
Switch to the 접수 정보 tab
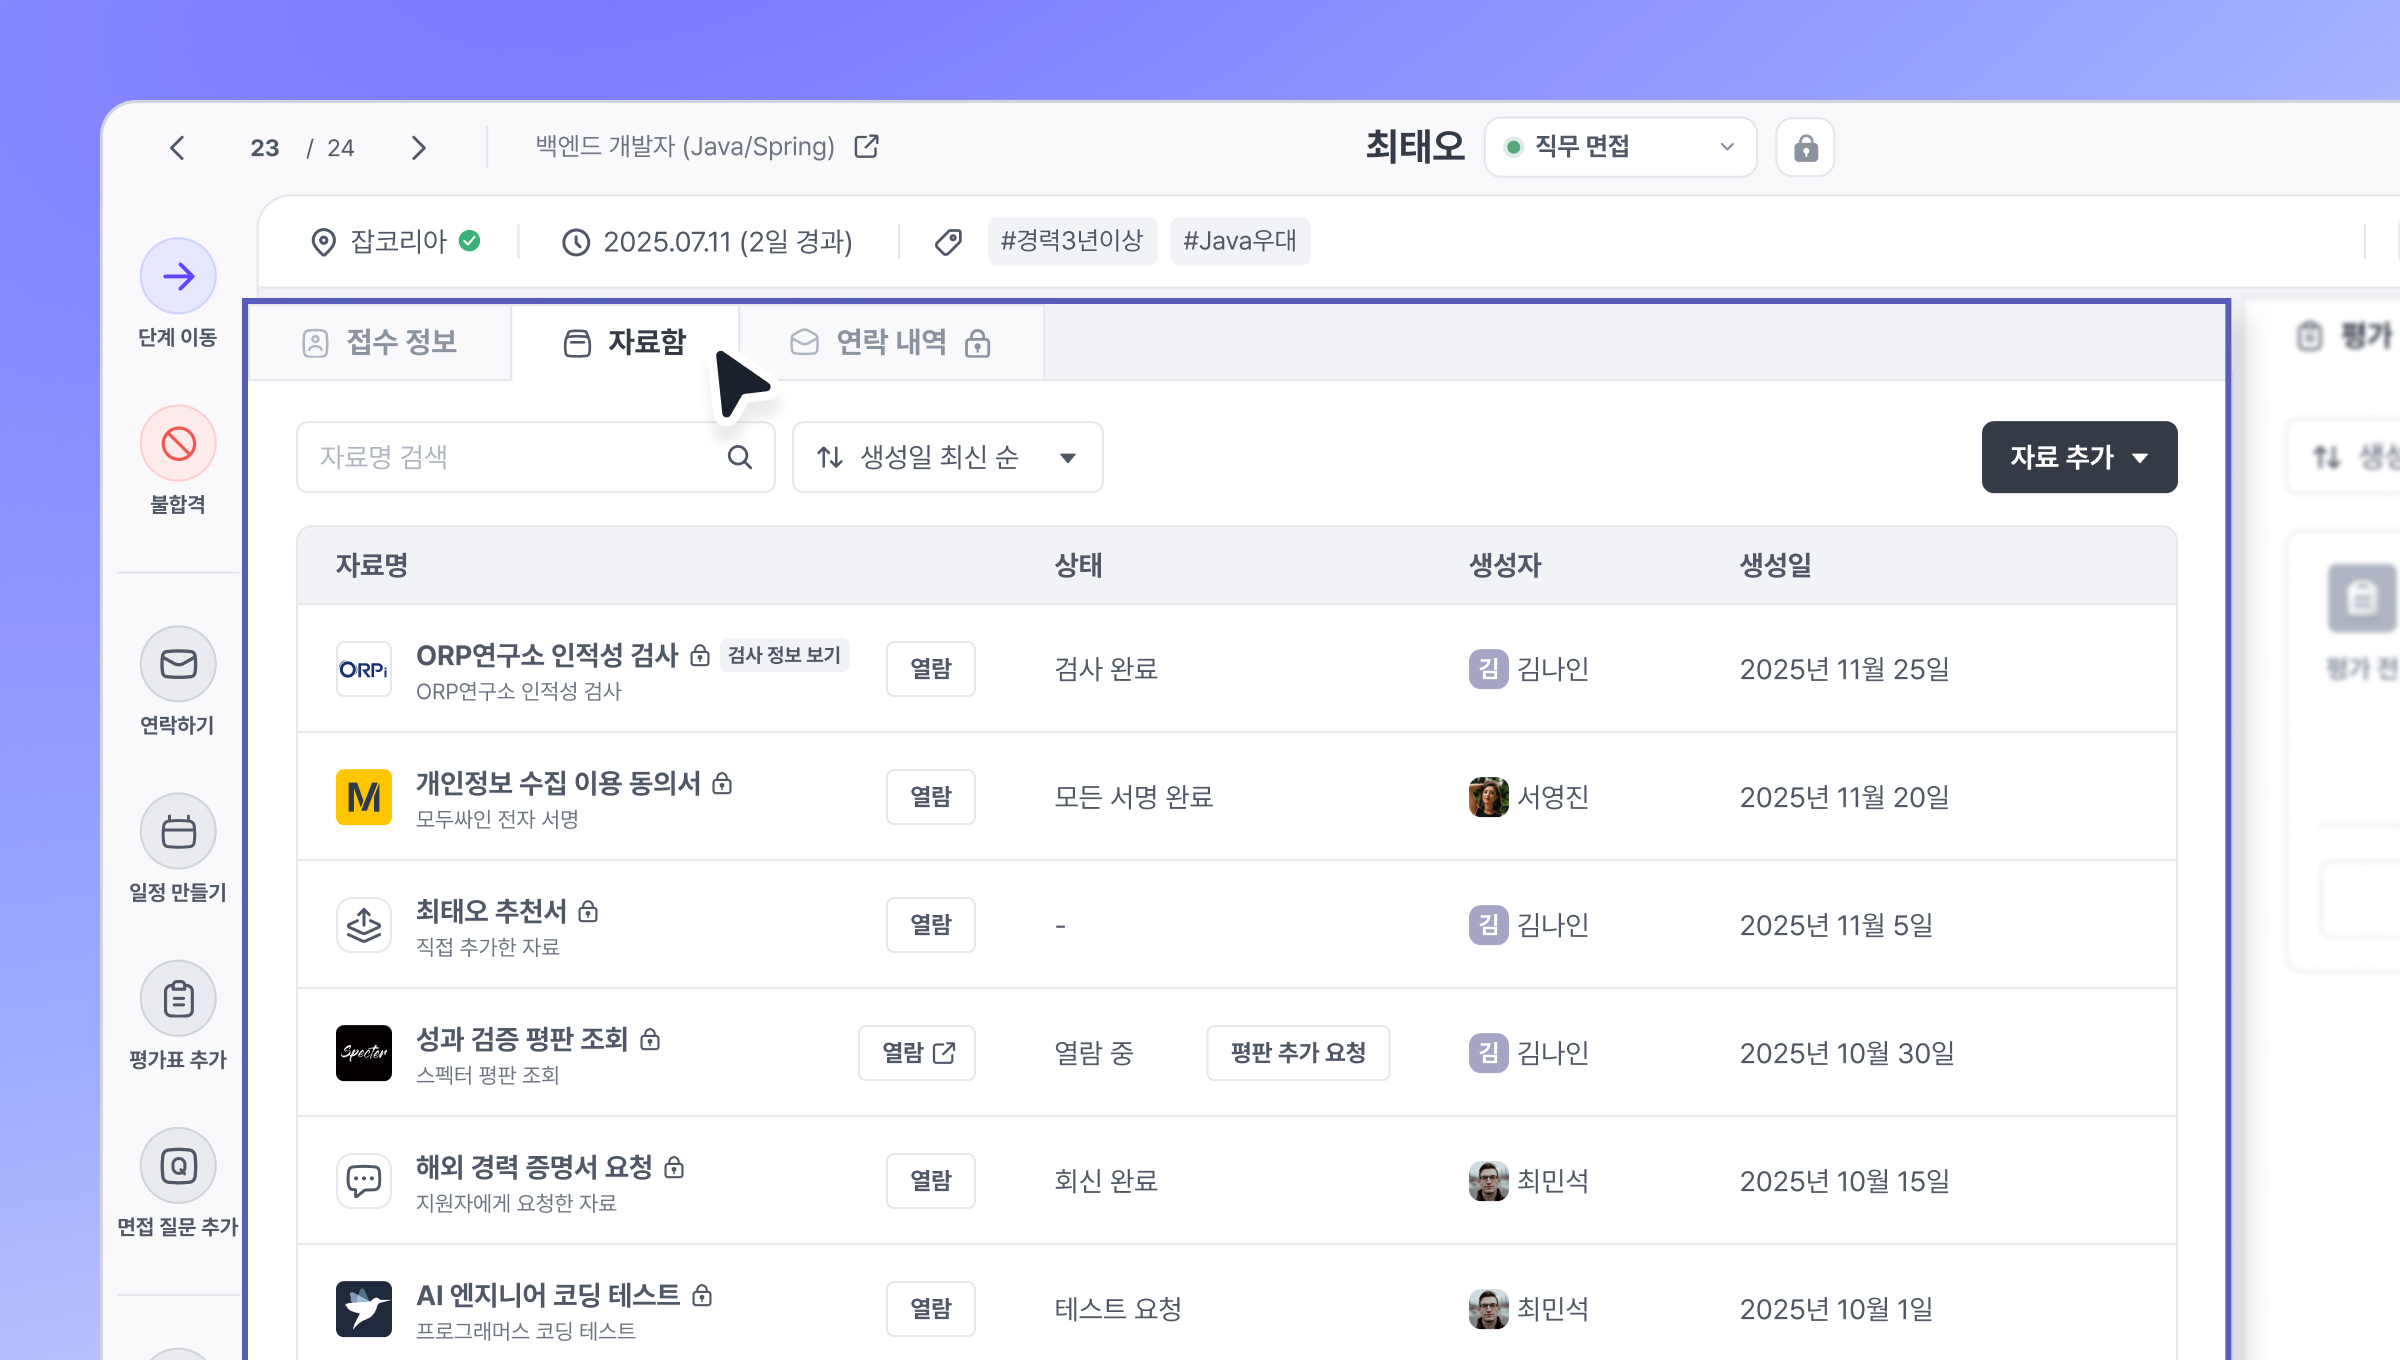[380, 343]
